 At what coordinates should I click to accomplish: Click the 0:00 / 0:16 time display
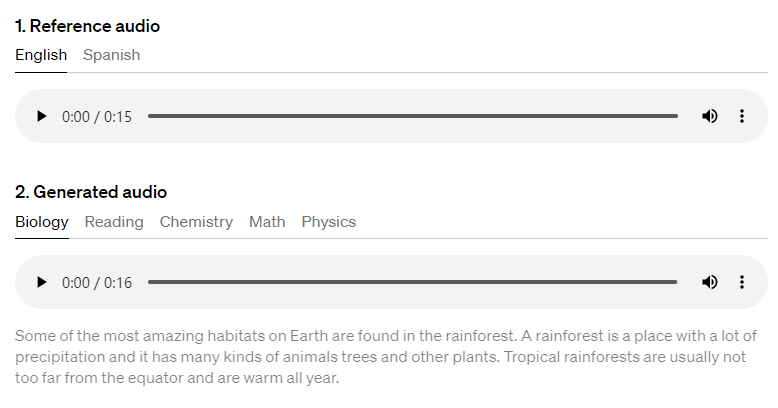(97, 282)
